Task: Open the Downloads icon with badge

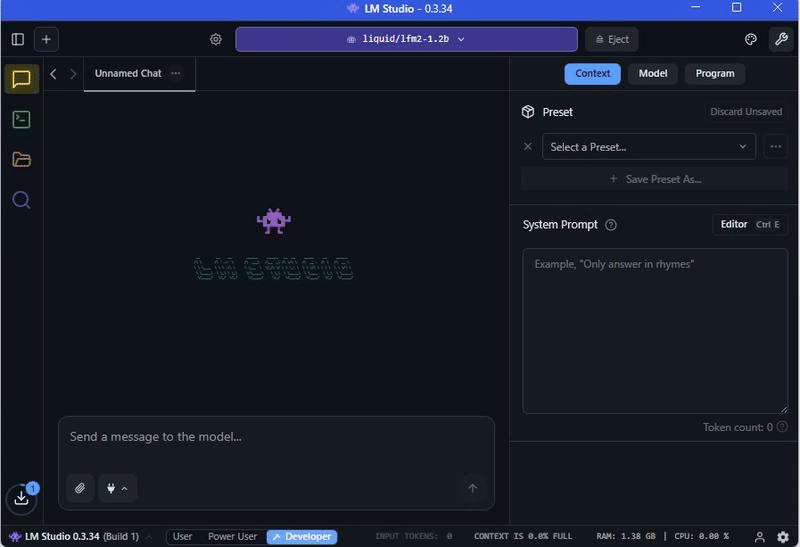Action: [21, 498]
